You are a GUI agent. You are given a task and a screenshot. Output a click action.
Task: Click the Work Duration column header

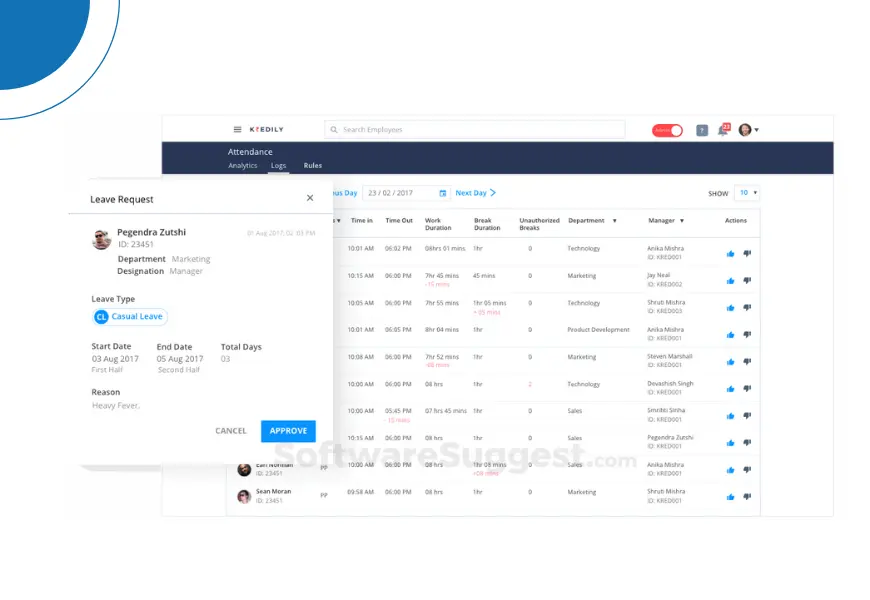438,224
